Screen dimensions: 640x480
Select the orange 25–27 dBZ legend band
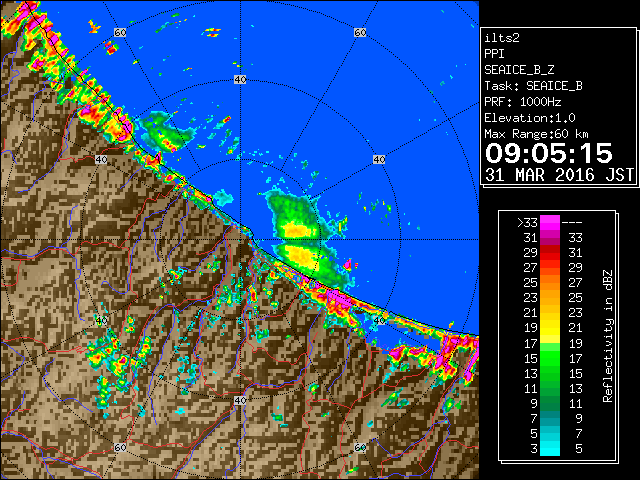click(x=550, y=282)
